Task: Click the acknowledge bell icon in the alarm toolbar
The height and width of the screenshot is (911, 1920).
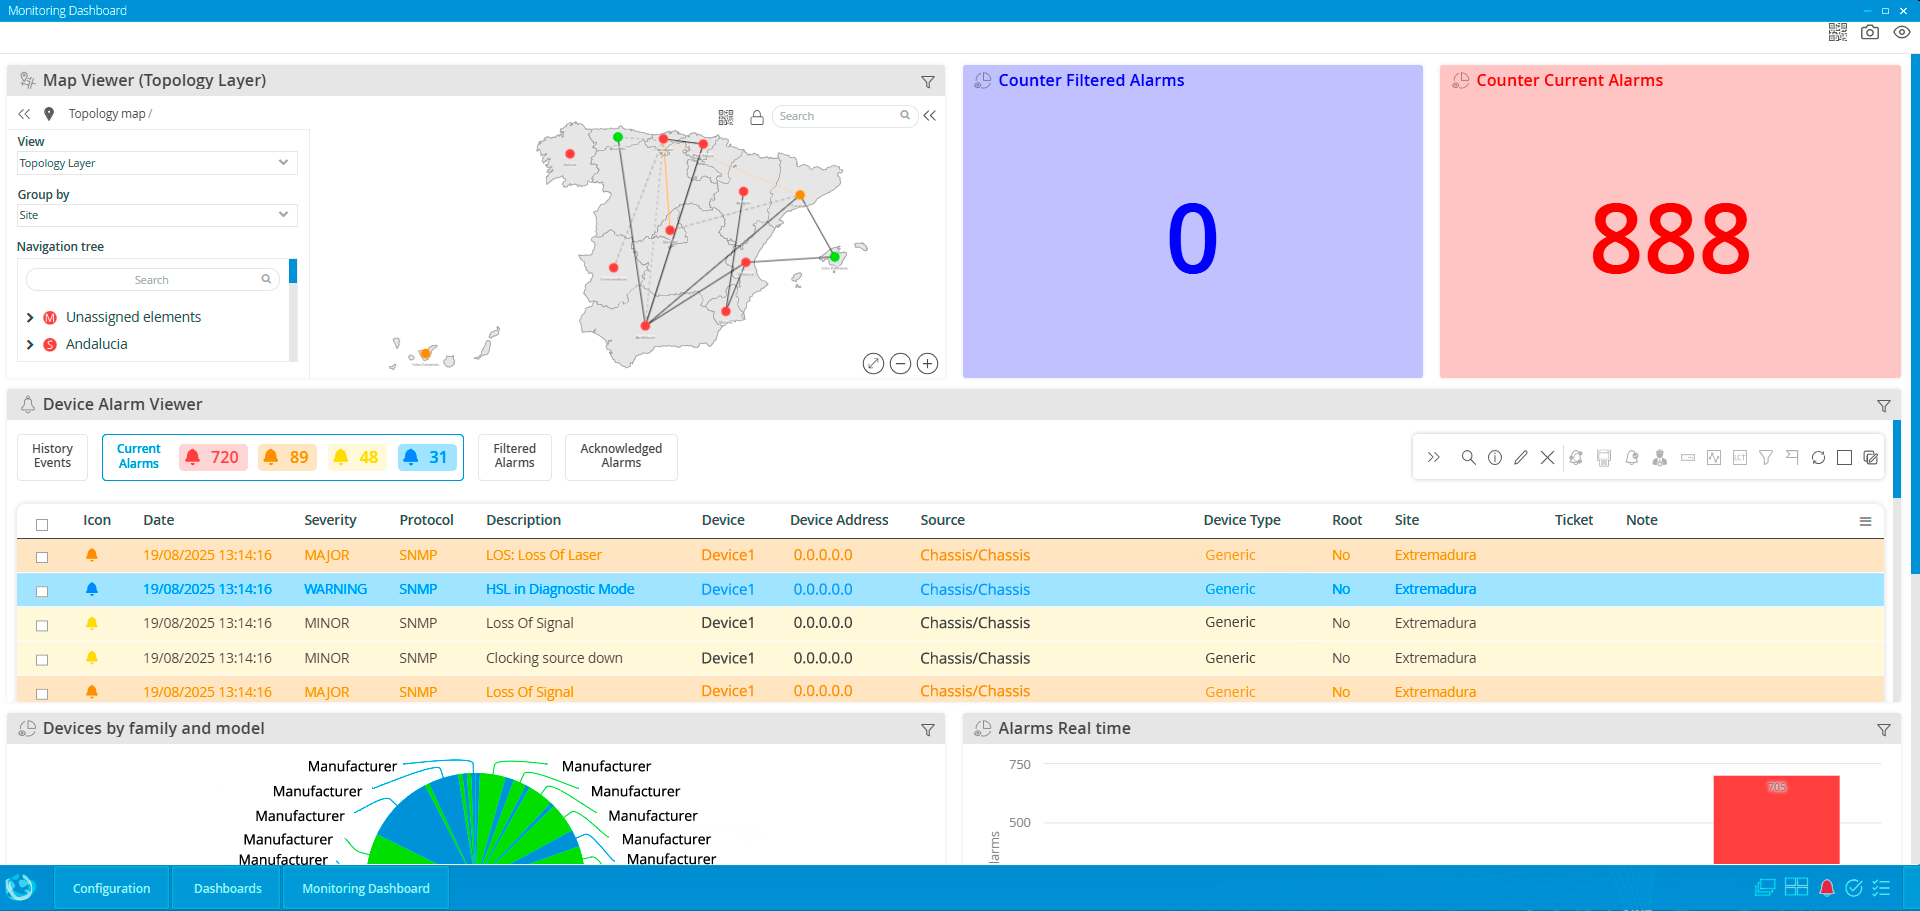Action: (x=1632, y=458)
